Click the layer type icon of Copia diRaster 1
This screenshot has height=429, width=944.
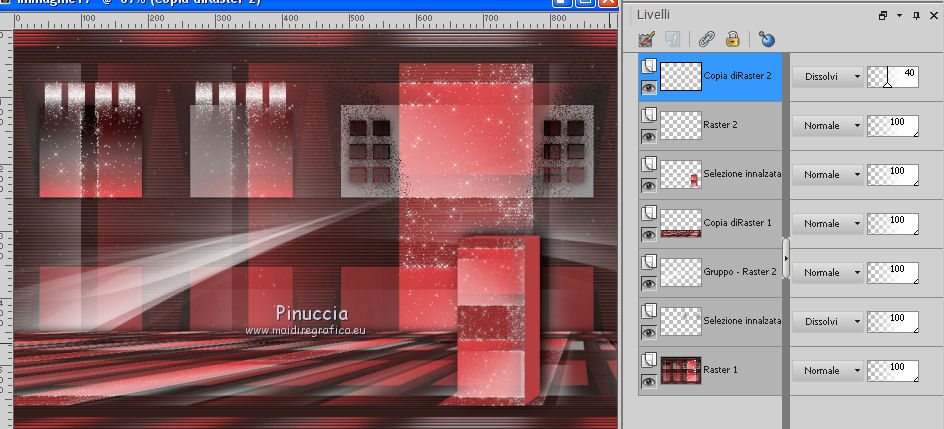pyautogui.click(x=649, y=213)
